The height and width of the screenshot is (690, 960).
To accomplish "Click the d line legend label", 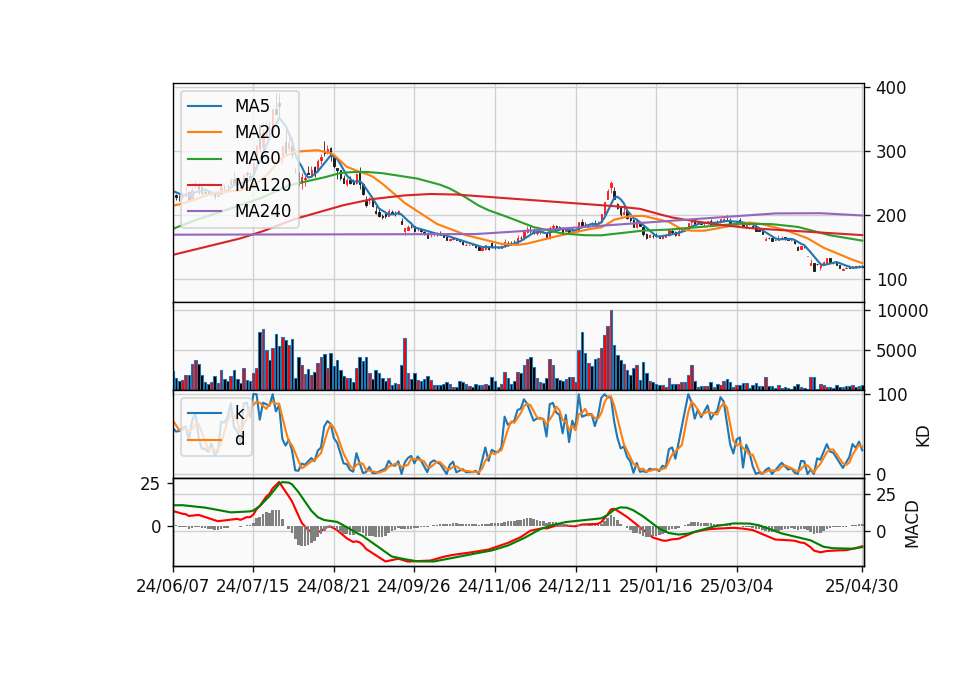I will 240,438.
